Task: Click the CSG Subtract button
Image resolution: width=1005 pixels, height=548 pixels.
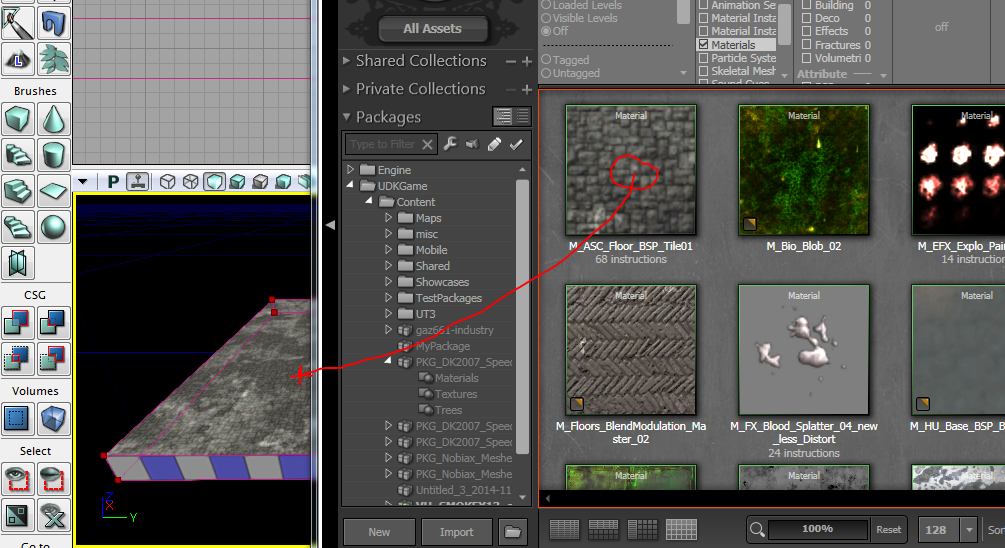Action: 53,323
